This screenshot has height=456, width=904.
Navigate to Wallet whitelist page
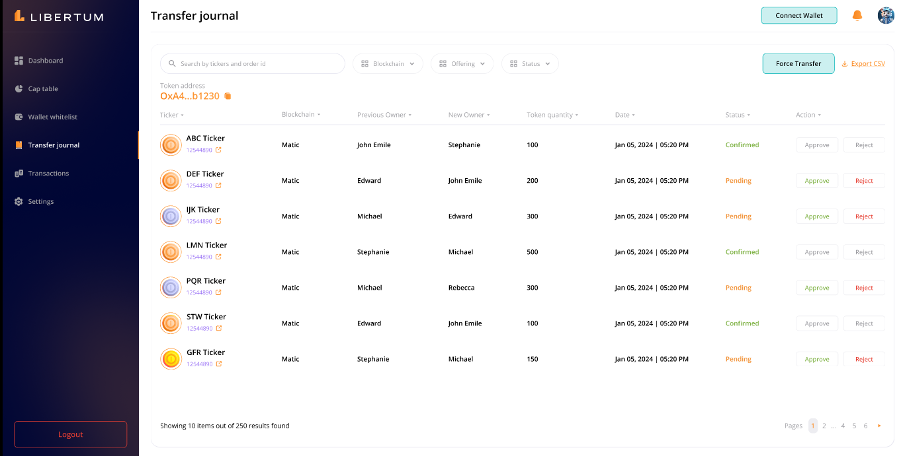(x=52, y=117)
